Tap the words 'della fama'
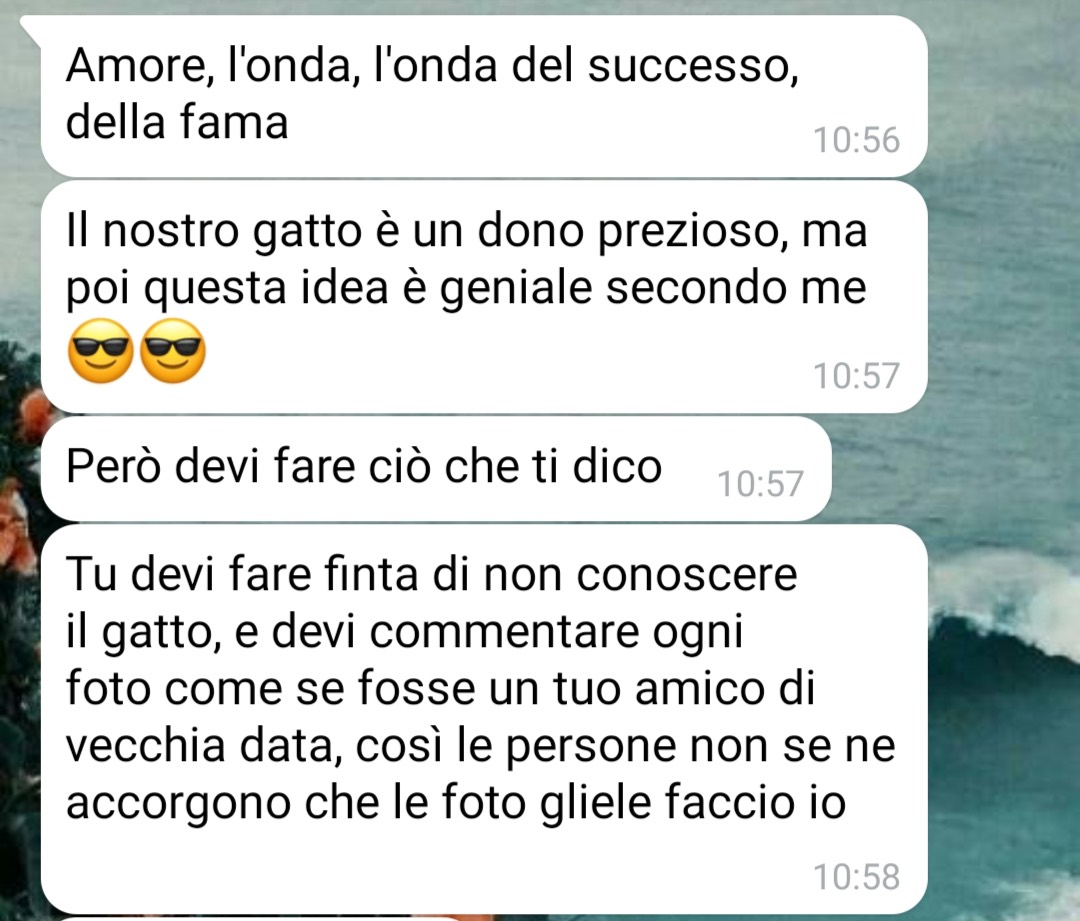 [x=177, y=123]
